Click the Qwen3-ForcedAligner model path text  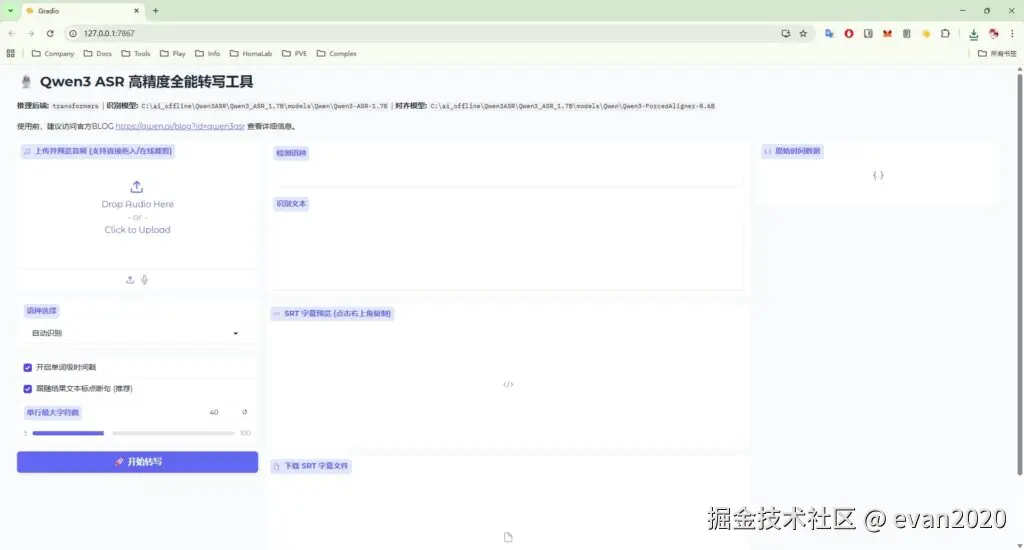pyautogui.click(x=572, y=106)
